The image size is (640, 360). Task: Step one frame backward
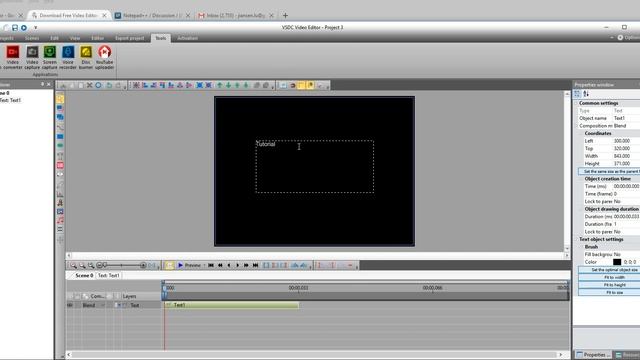tap(229, 265)
